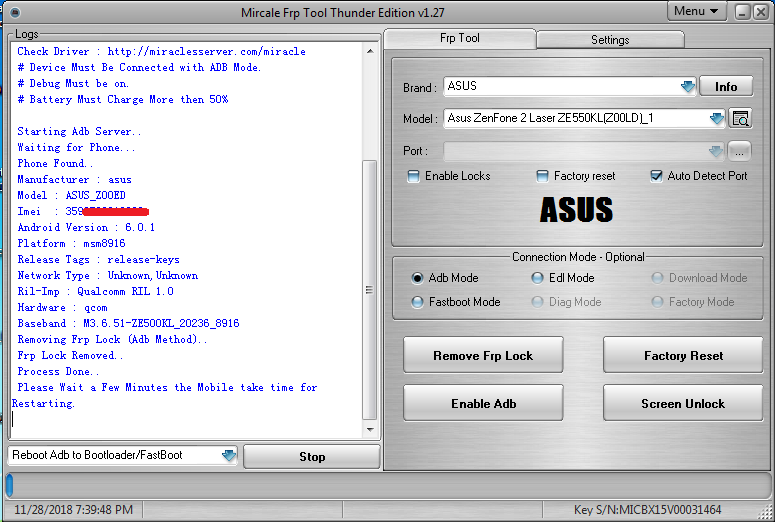Switch to the Settings tab

(610, 40)
